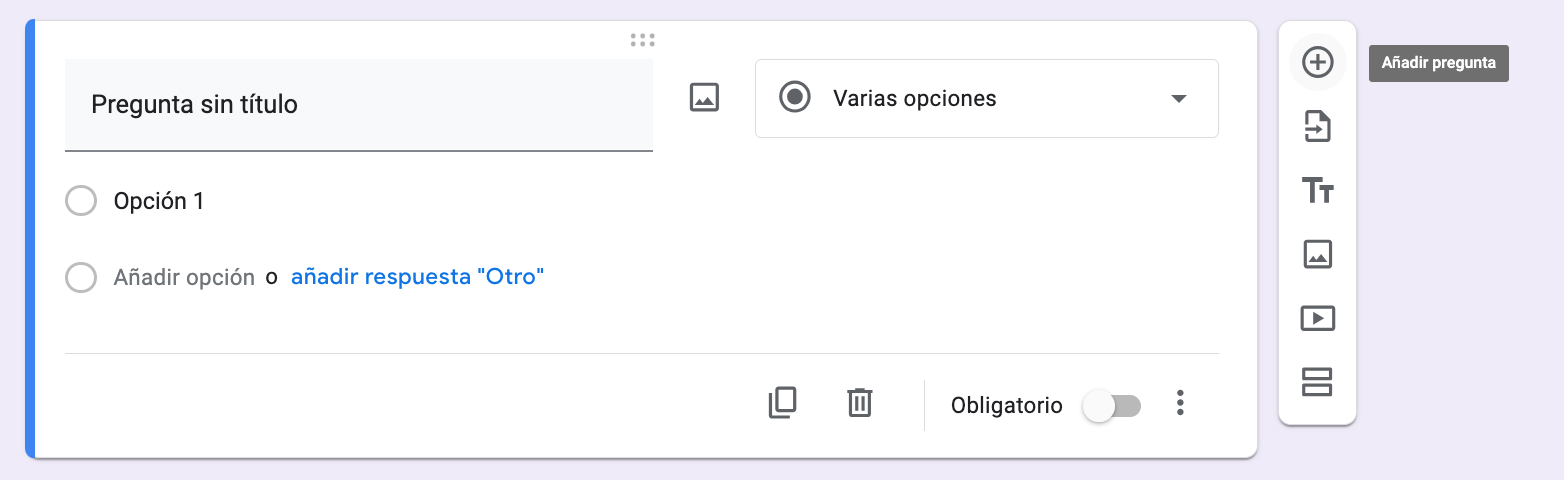Add an image from the sidebar

pyautogui.click(x=1317, y=254)
